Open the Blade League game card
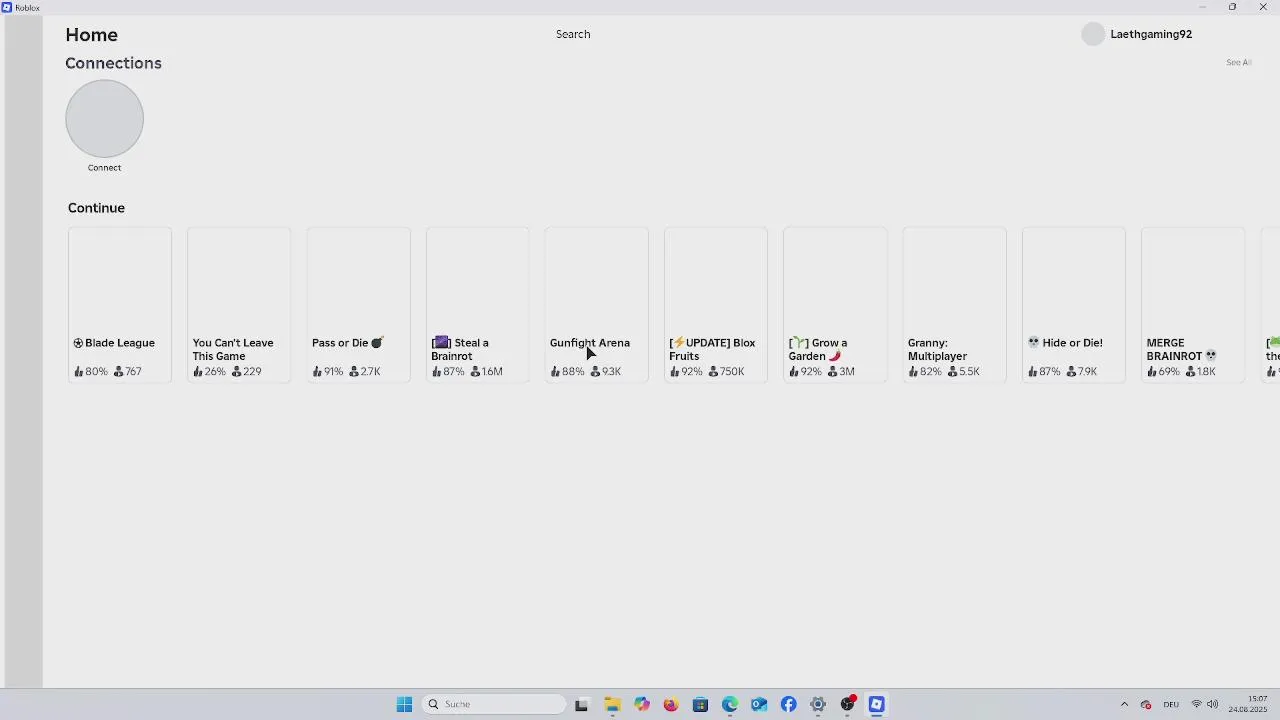Image resolution: width=1280 pixels, height=720 pixels. click(x=120, y=304)
